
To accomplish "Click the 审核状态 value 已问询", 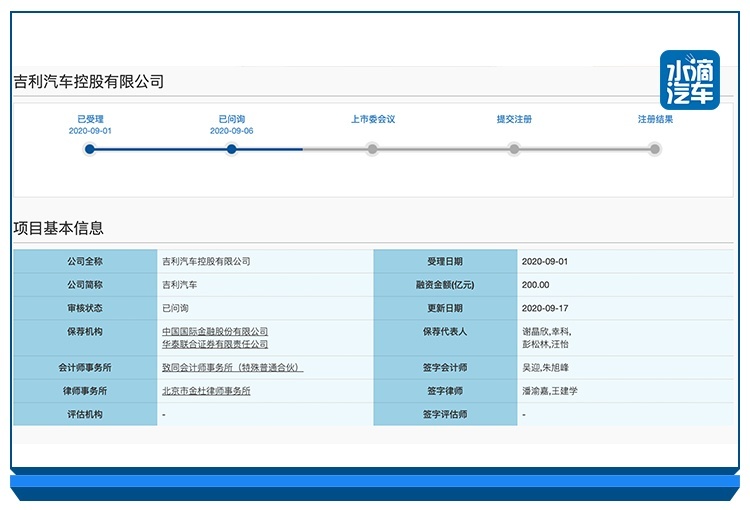I will 175,308.
